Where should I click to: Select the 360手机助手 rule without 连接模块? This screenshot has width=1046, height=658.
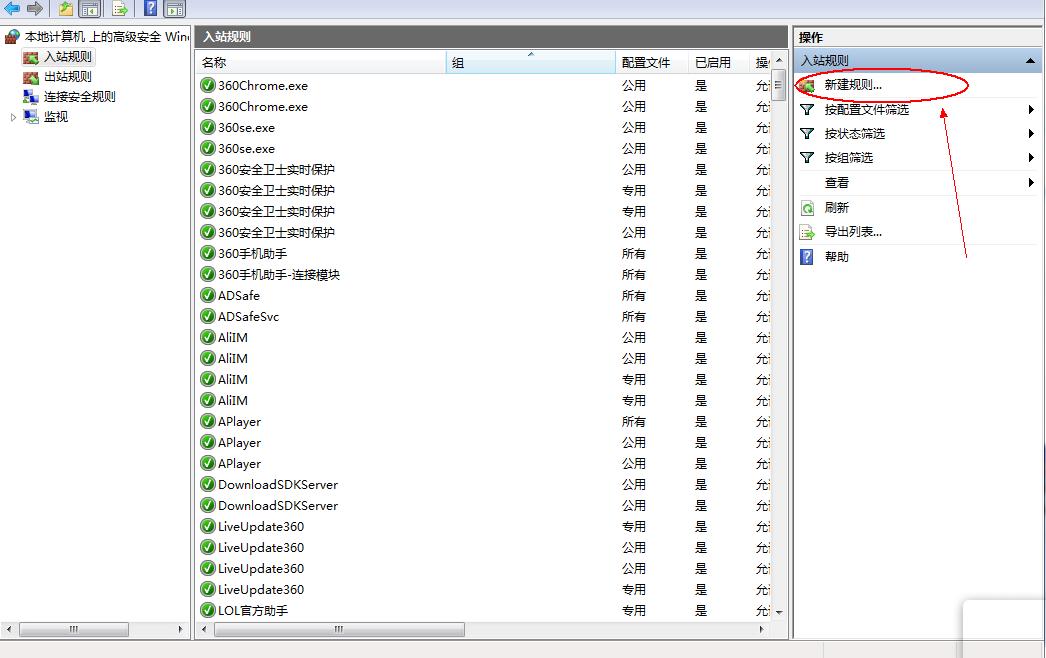click(x=252, y=254)
